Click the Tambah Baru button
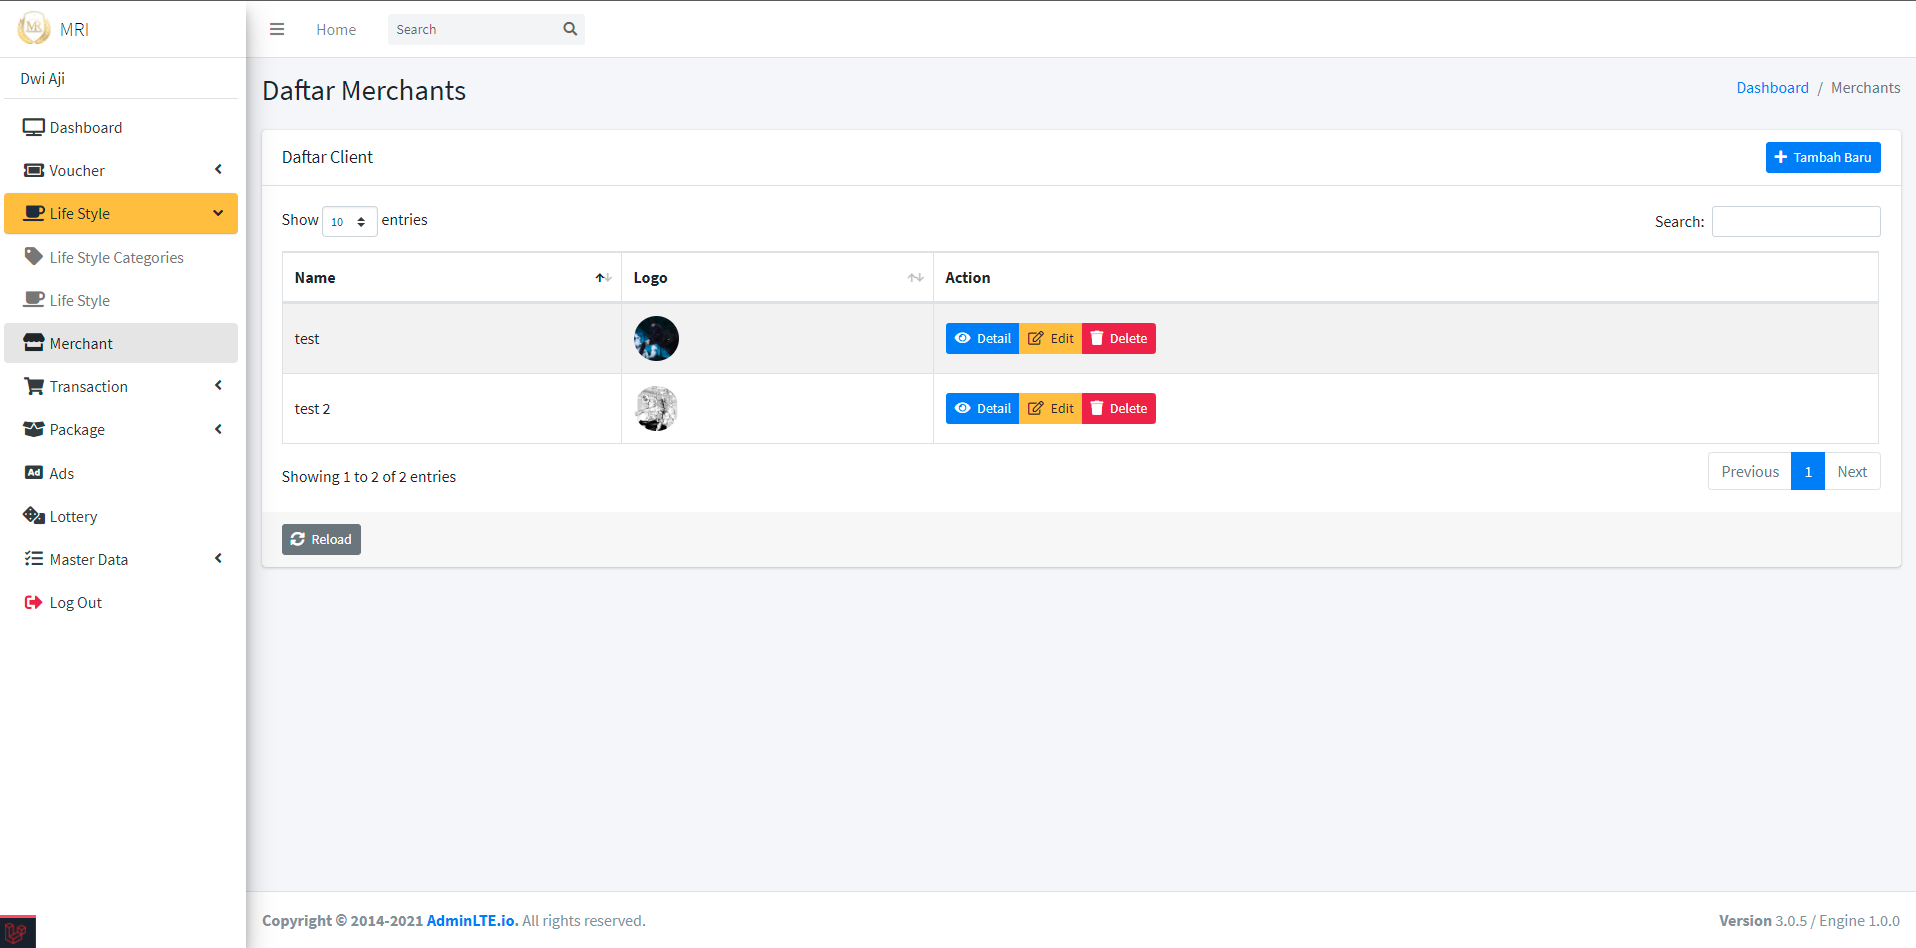The height and width of the screenshot is (948, 1916). click(x=1823, y=157)
